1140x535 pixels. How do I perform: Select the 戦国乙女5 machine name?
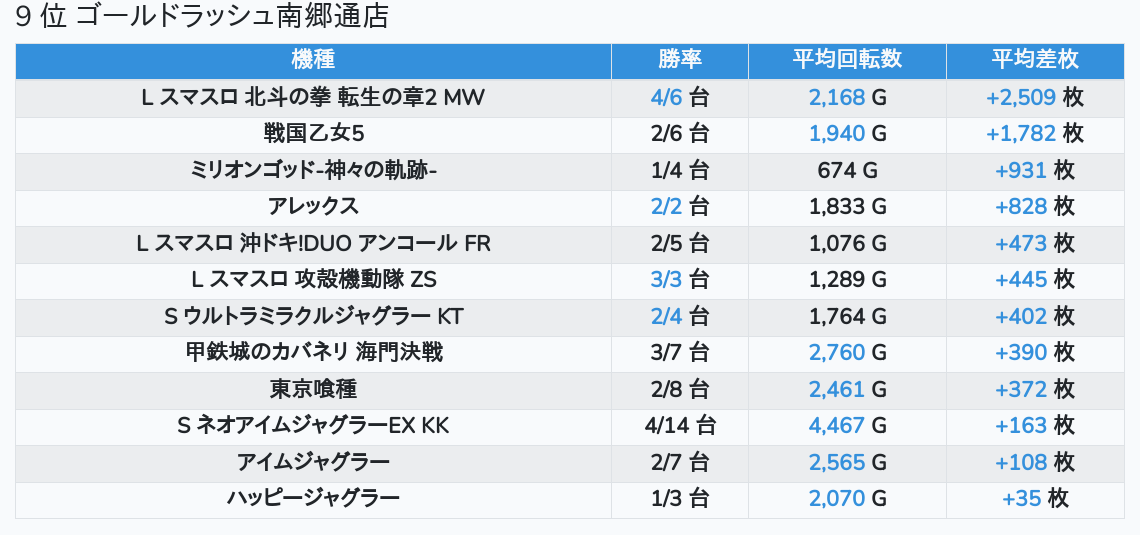click(x=313, y=134)
